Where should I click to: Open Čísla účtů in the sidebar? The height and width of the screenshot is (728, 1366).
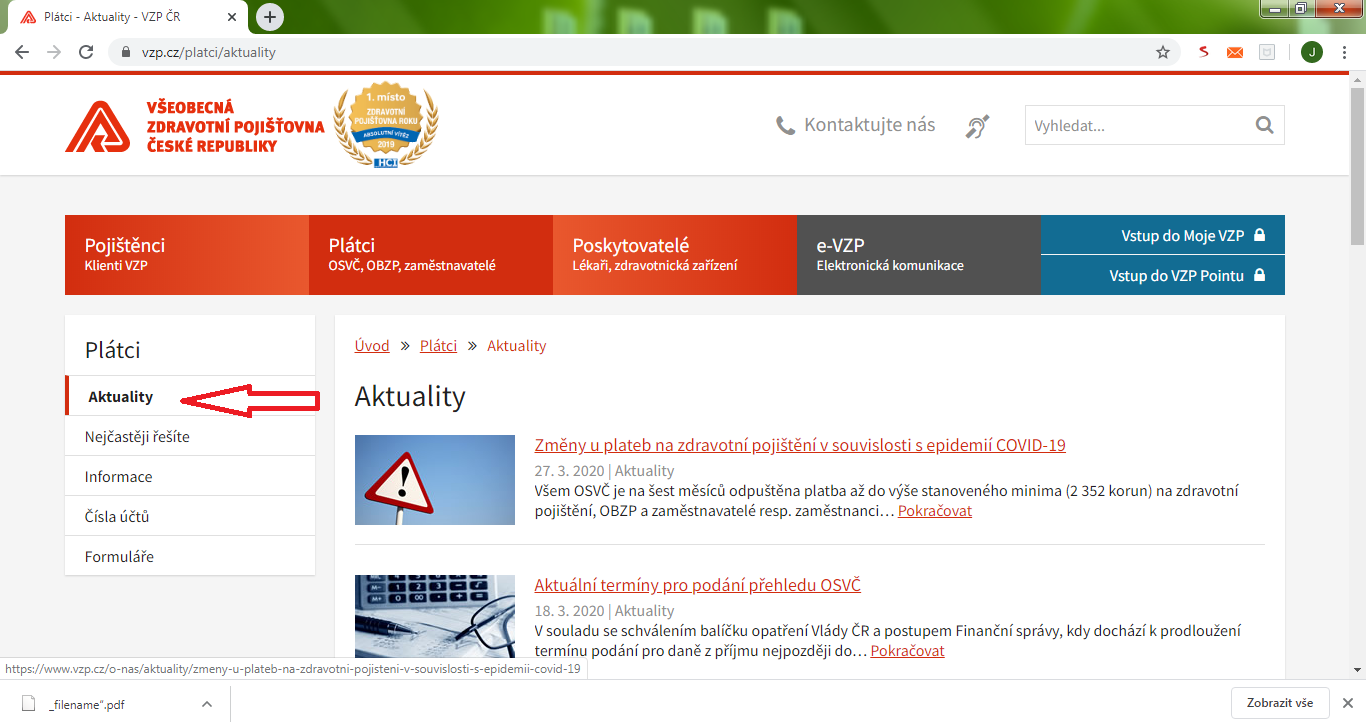(117, 517)
